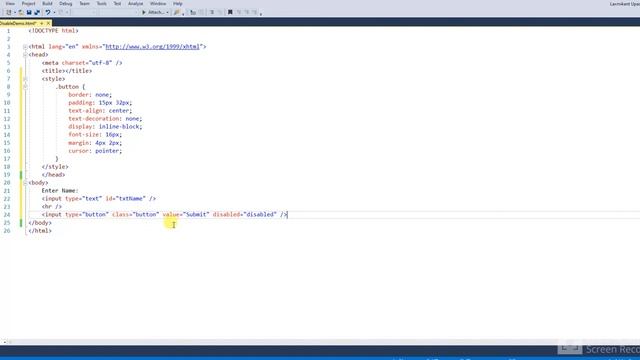640x360 pixels.
Task: Click the disabled attribute on line 24
Action: point(244,214)
